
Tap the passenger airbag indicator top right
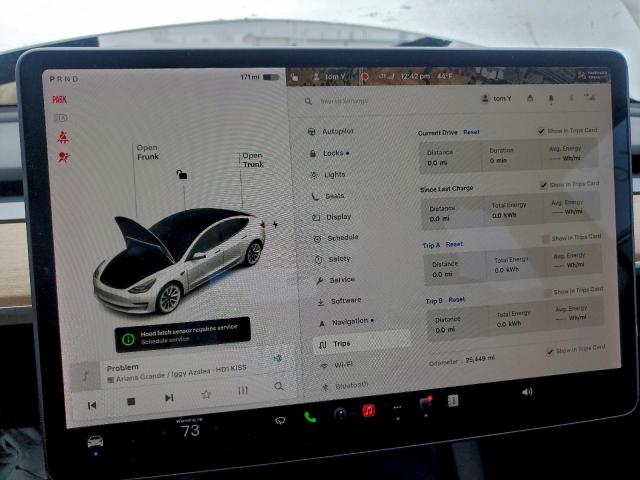pyautogui.click(x=592, y=75)
